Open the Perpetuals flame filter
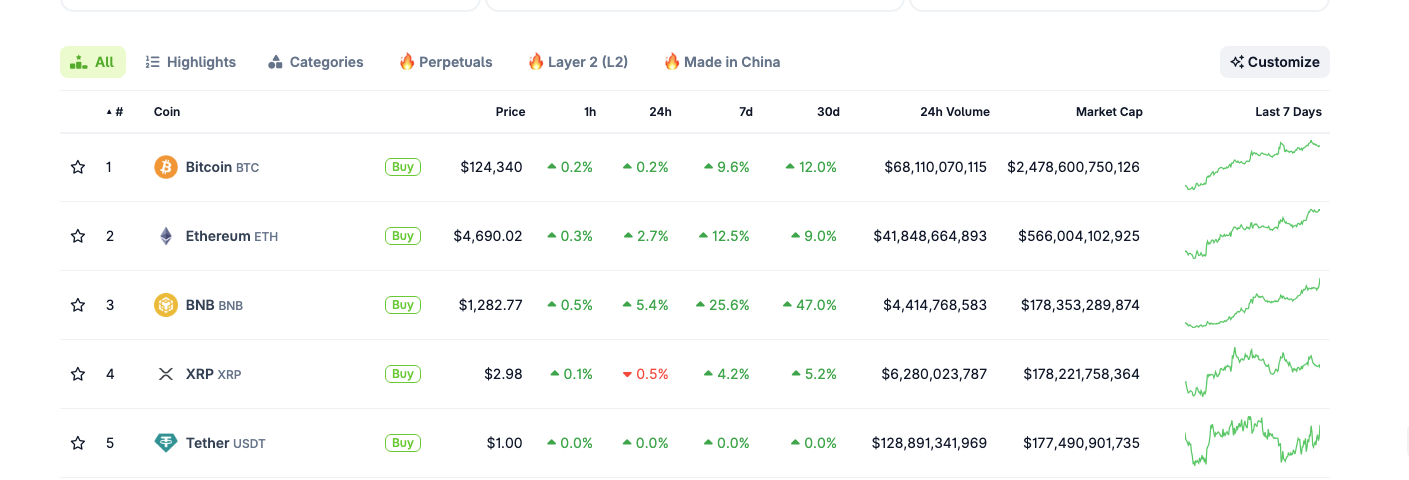 point(446,62)
